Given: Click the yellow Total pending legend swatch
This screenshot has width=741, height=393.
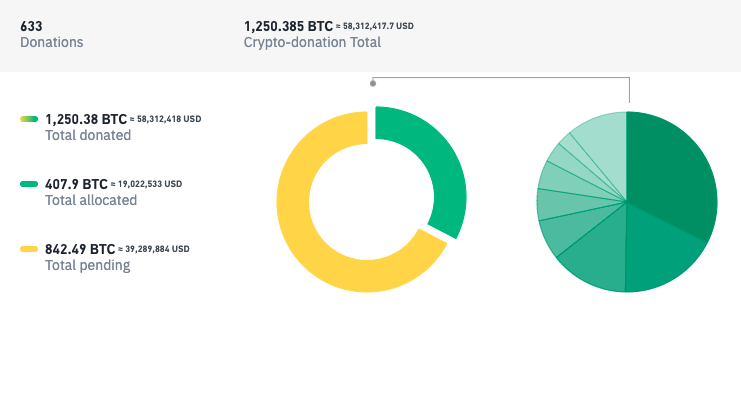Looking at the screenshot, I should [x=29, y=249].
